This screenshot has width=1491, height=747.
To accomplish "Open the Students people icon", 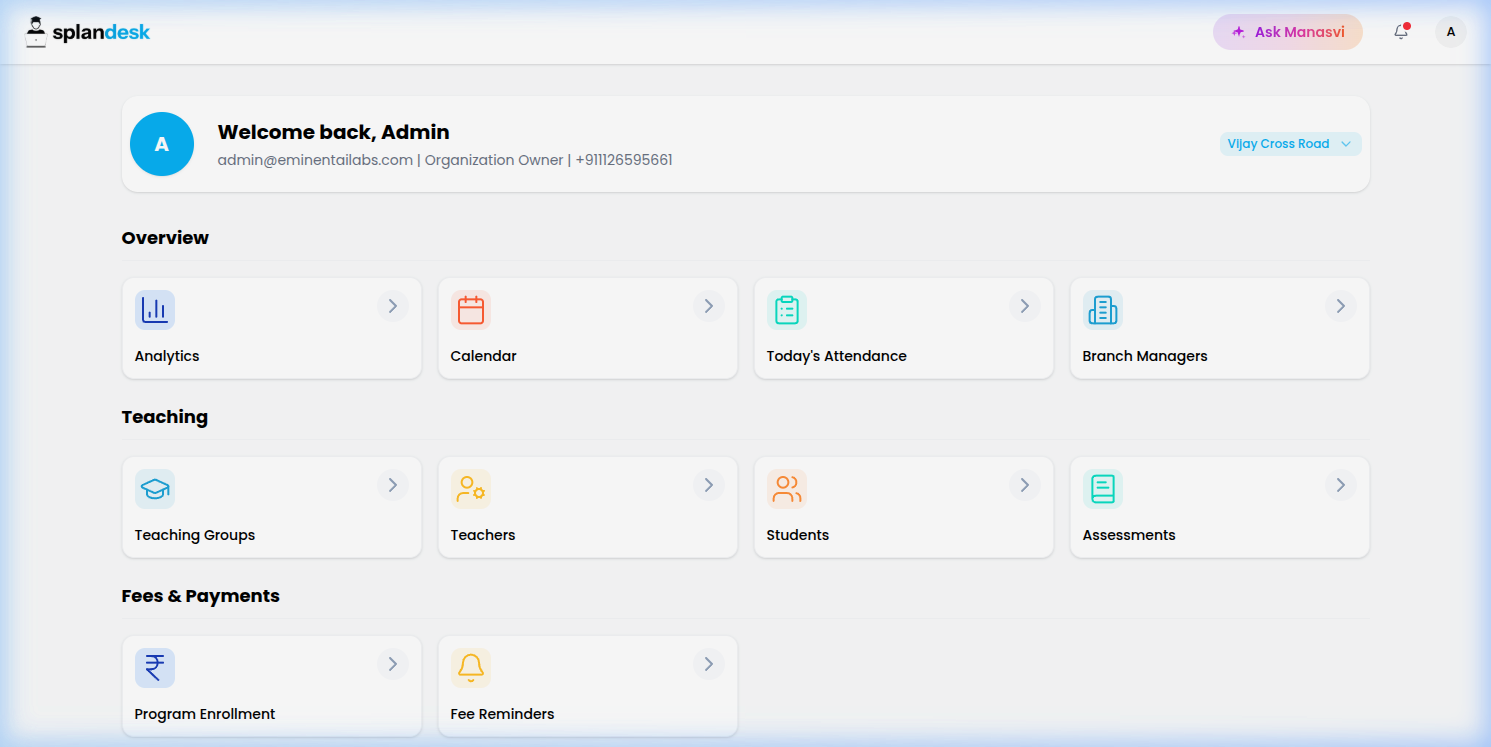I will tap(787, 489).
